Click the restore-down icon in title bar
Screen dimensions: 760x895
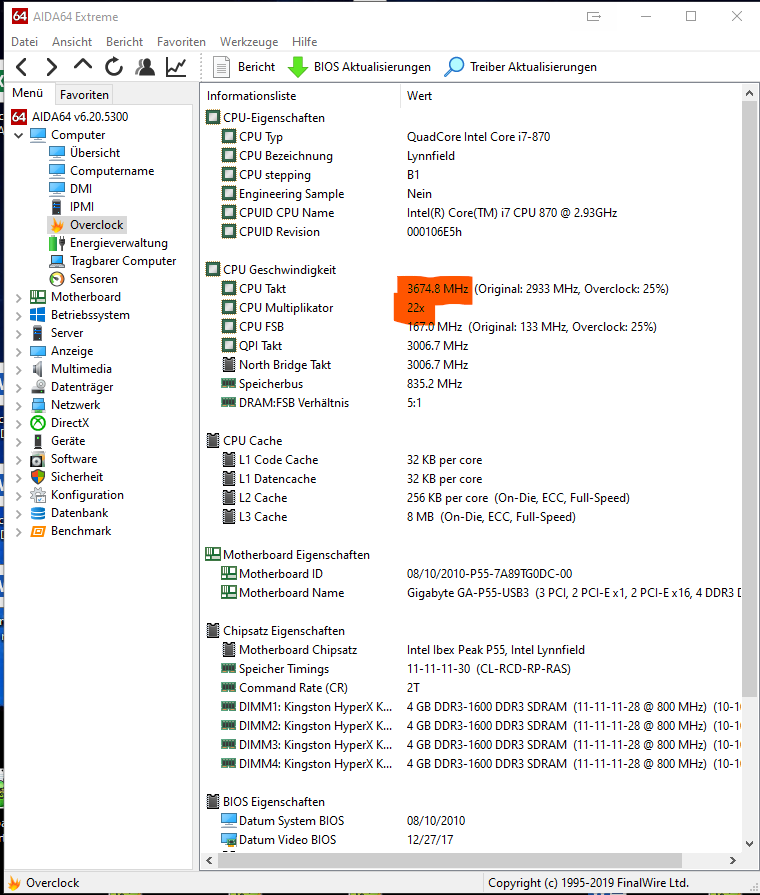(x=593, y=17)
